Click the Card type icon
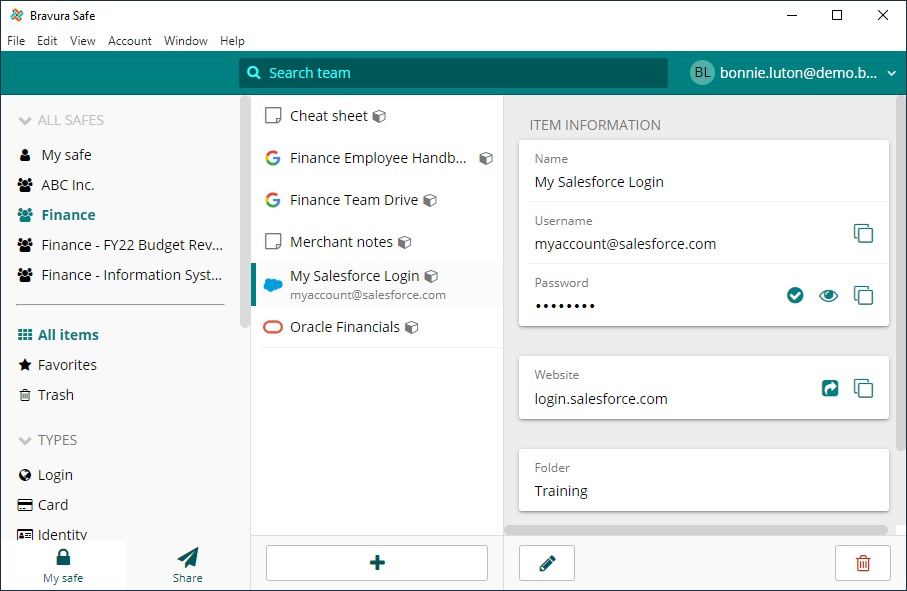Screen dimensions: 907x591 (23, 504)
